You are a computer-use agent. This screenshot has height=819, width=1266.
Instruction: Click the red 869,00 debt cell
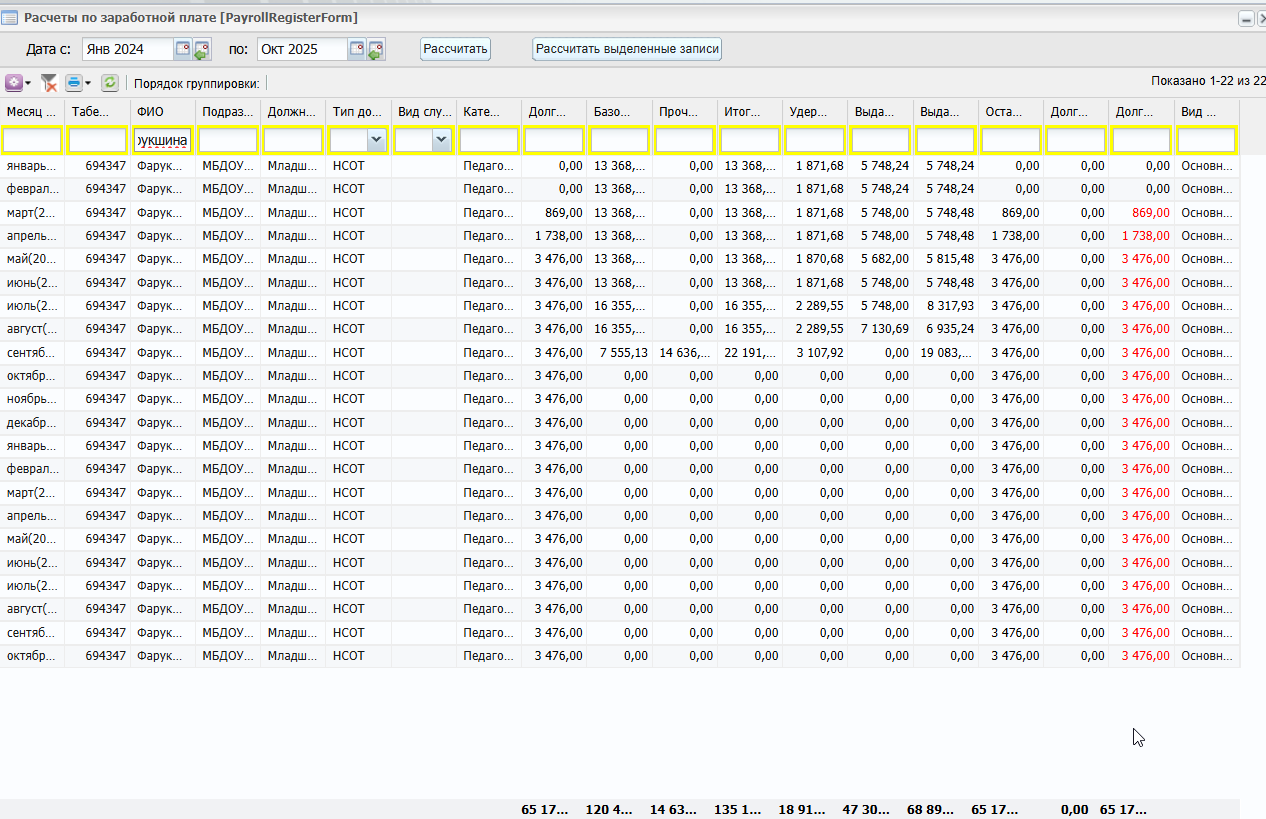pyautogui.click(x=1143, y=213)
